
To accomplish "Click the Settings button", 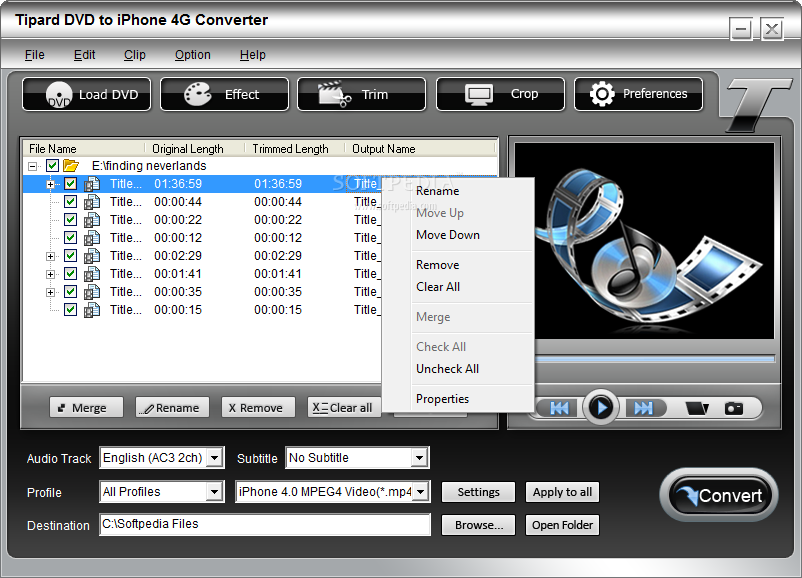I will [x=478, y=492].
